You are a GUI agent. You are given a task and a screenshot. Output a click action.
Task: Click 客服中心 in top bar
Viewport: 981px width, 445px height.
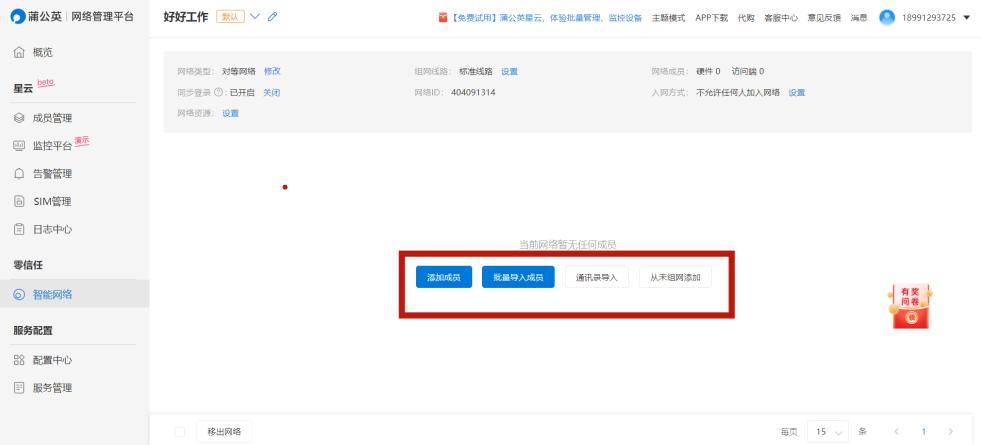pos(781,18)
